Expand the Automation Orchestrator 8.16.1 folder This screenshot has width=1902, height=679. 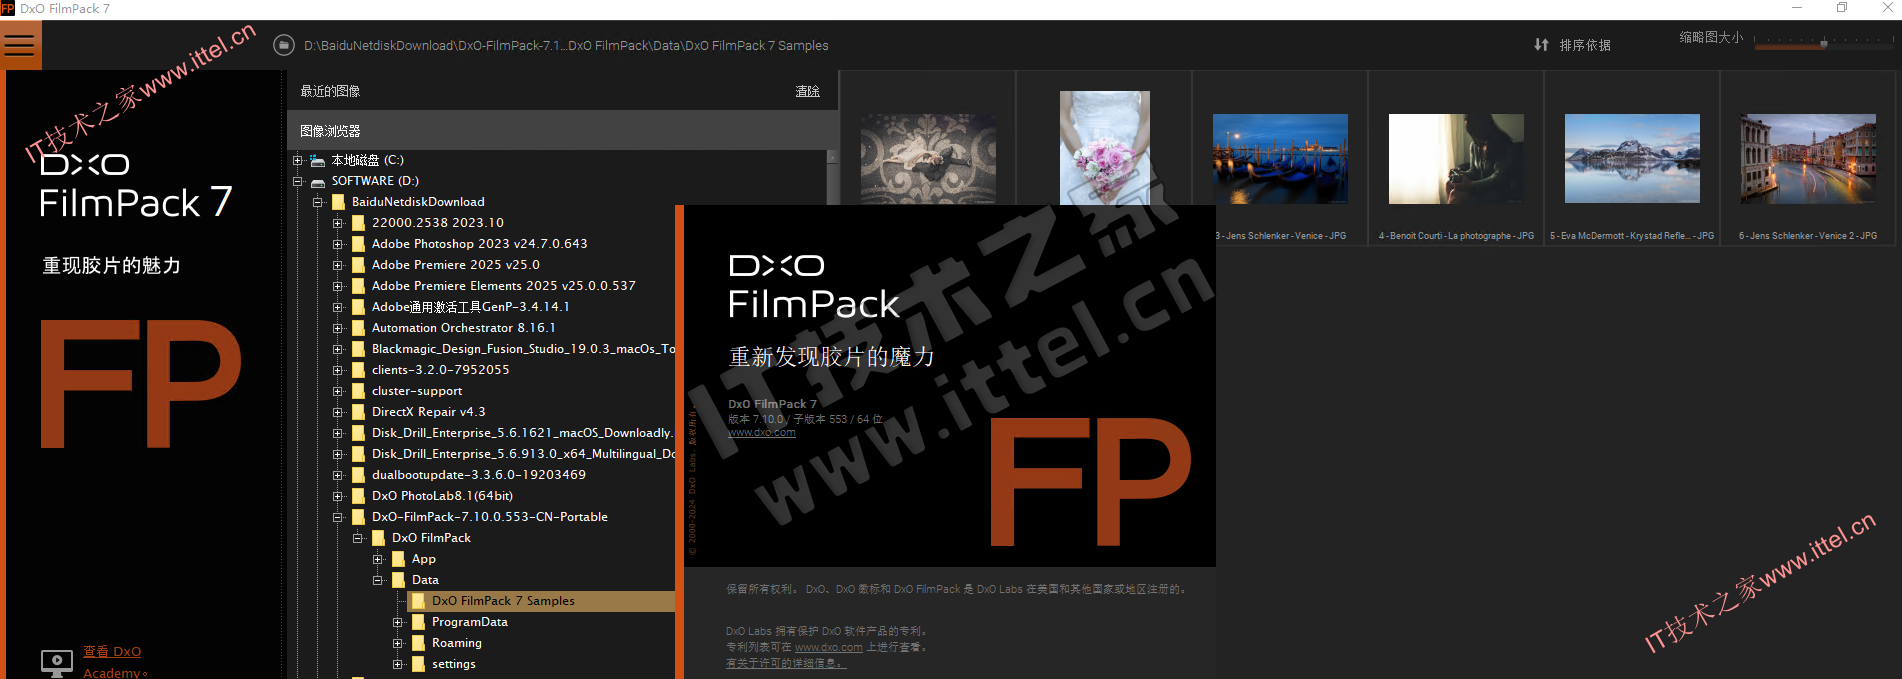click(338, 328)
